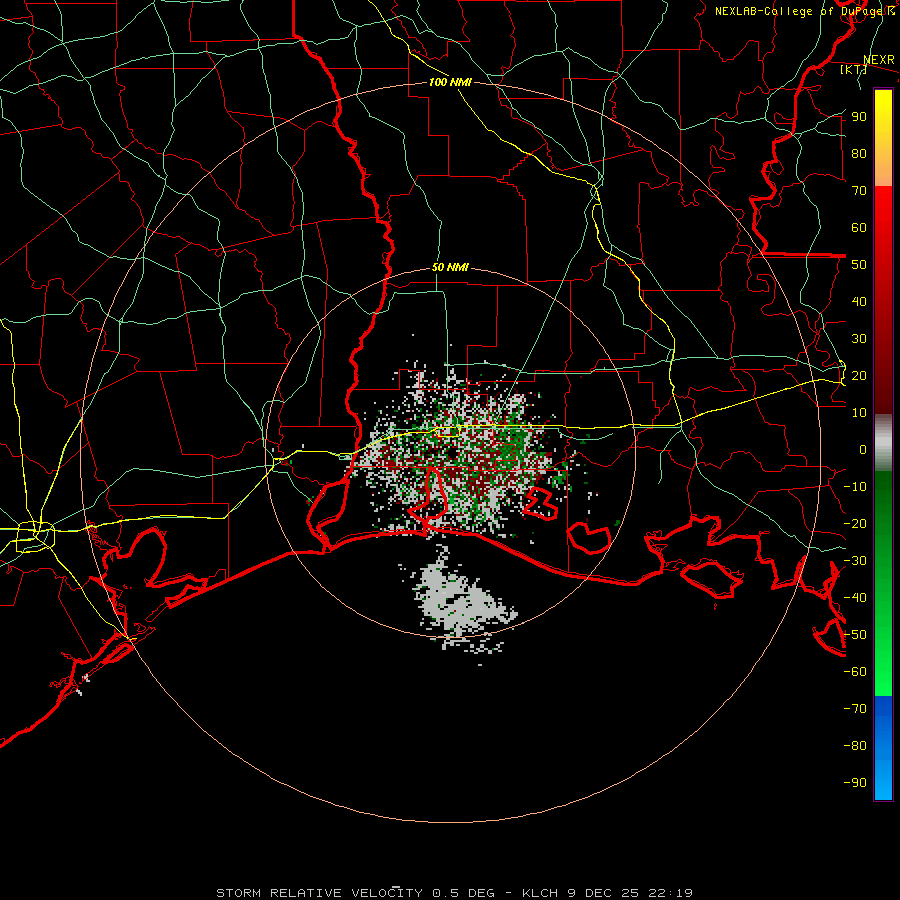The width and height of the screenshot is (900, 900).
Task: Click the 'KLCH' radar site identifier
Action: click(x=540, y=893)
